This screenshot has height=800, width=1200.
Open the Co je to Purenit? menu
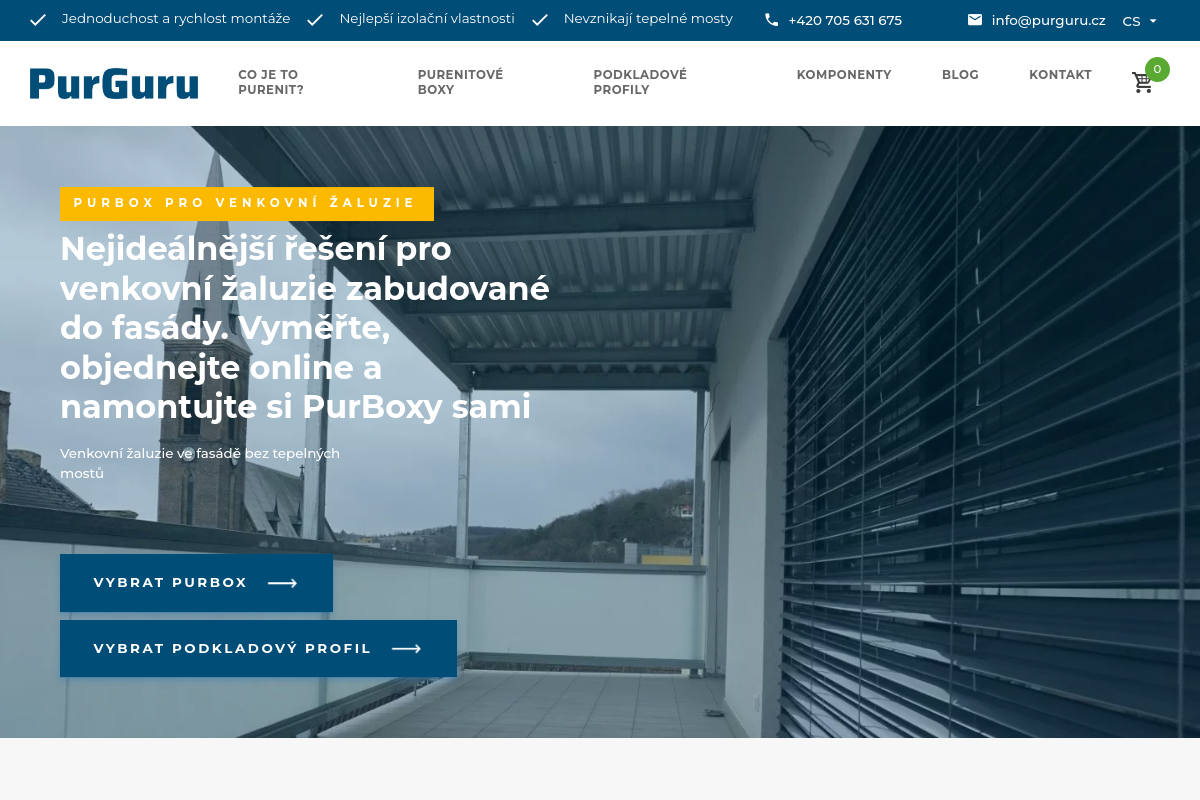tap(271, 82)
